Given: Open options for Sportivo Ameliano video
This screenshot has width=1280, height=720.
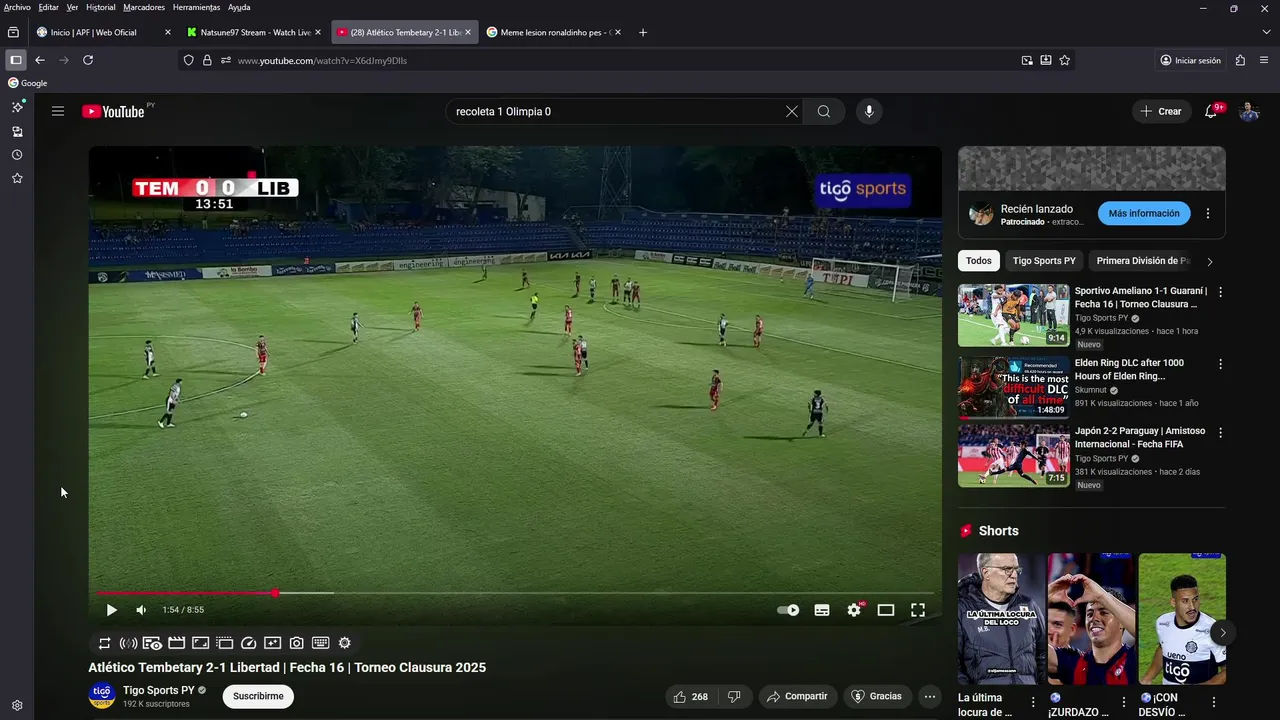Looking at the screenshot, I should click(1220, 292).
